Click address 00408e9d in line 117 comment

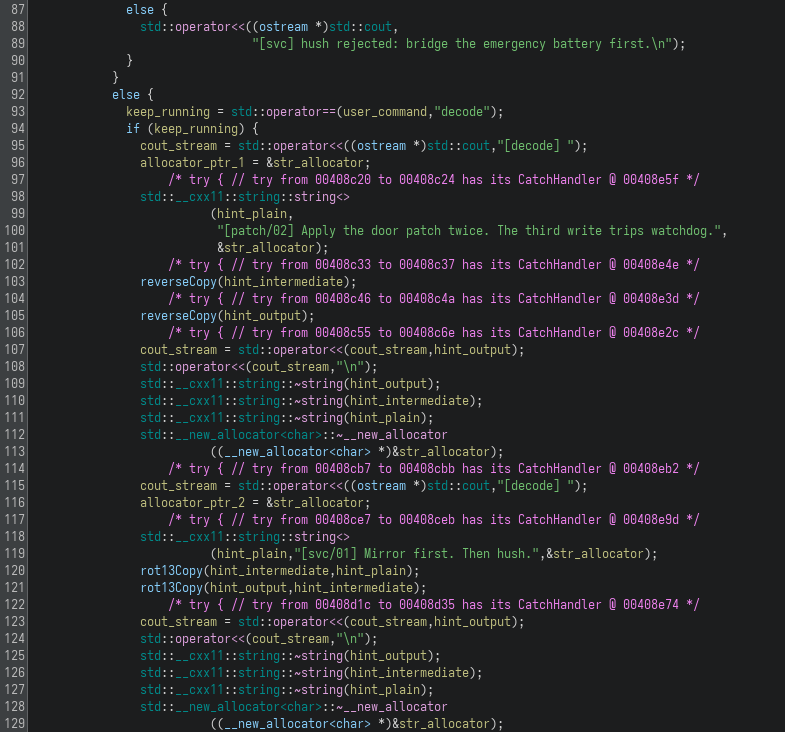pos(651,519)
